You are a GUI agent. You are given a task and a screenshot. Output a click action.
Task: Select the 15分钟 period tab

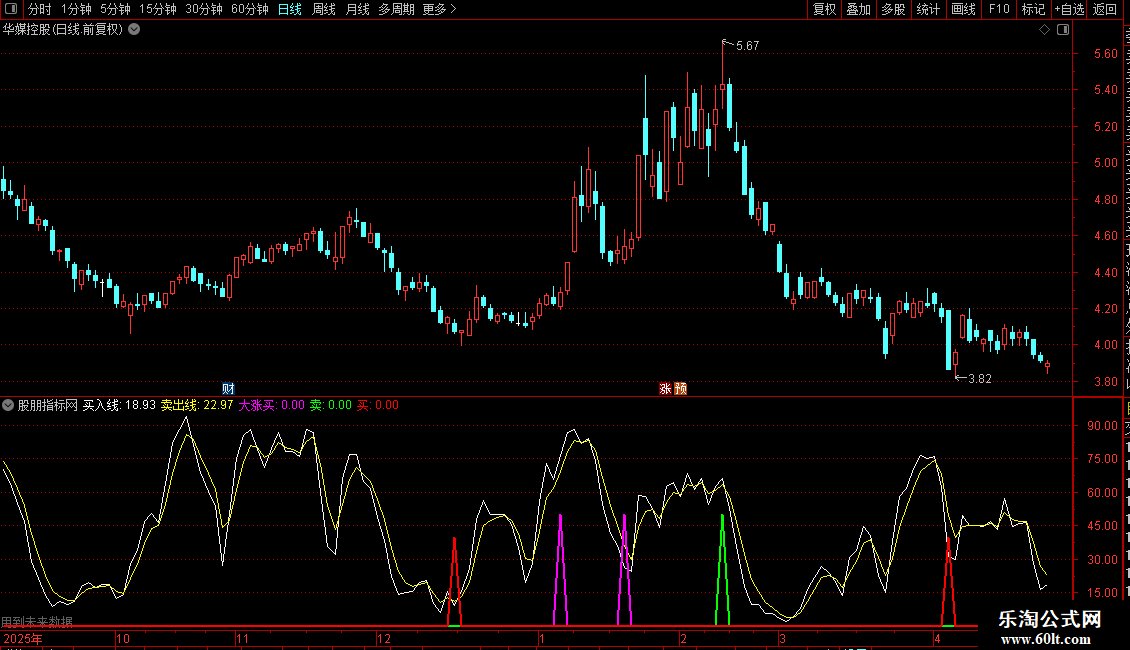point(158,9)
